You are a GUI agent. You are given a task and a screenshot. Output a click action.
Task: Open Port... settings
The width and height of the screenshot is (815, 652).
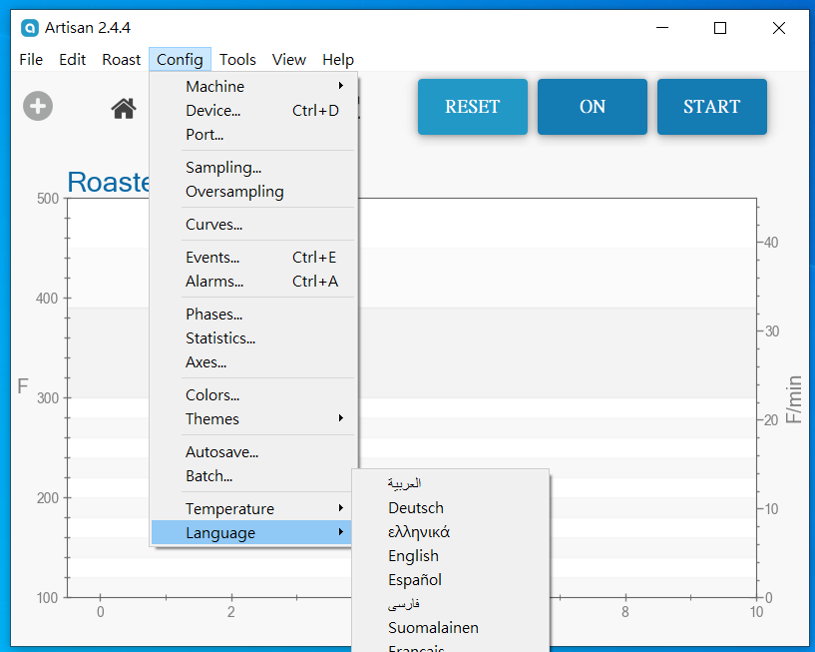tap(253, 134)
